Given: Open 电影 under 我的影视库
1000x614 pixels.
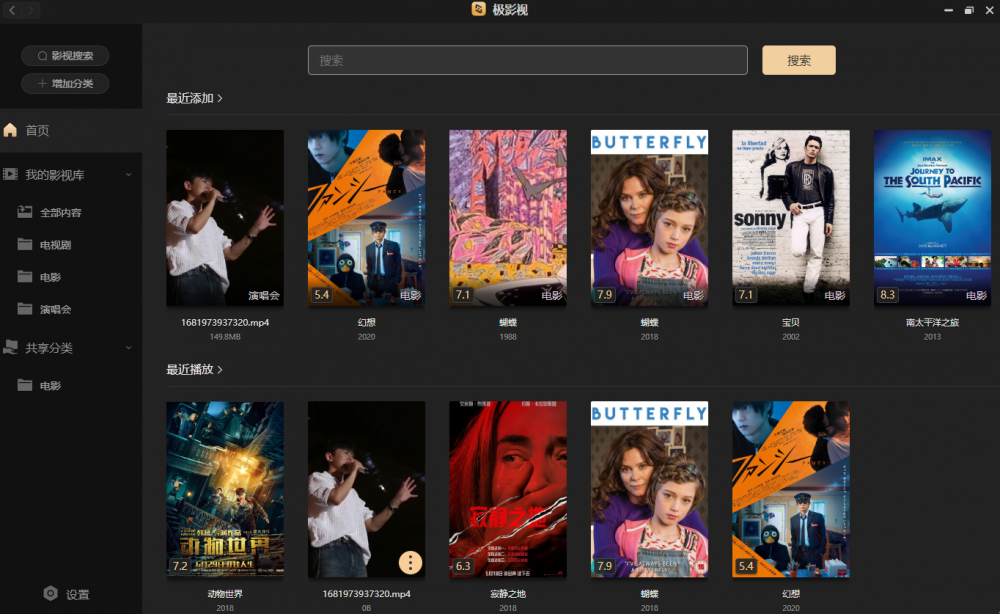Looking at the screenshot, I should pyautogui.click(x=50, y=277).
